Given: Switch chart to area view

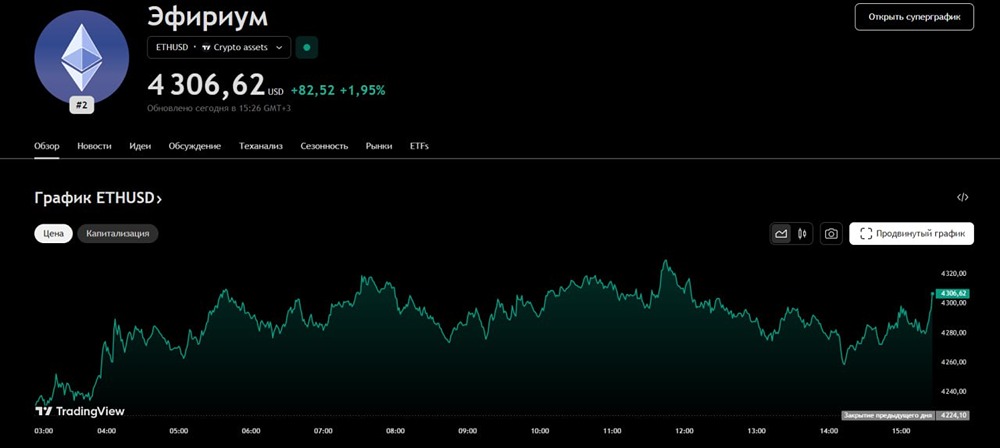Looking at the screenshot, I should (x=781, y=234).
